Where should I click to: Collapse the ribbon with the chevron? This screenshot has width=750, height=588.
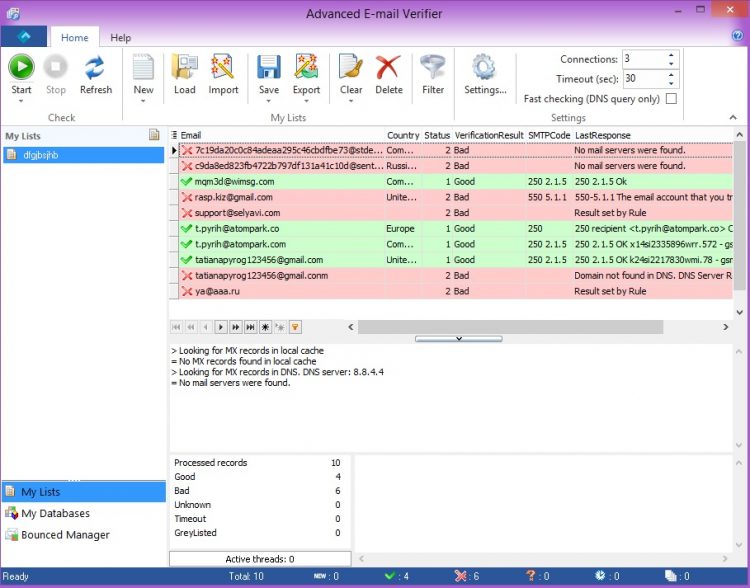(x=733, y=118)
